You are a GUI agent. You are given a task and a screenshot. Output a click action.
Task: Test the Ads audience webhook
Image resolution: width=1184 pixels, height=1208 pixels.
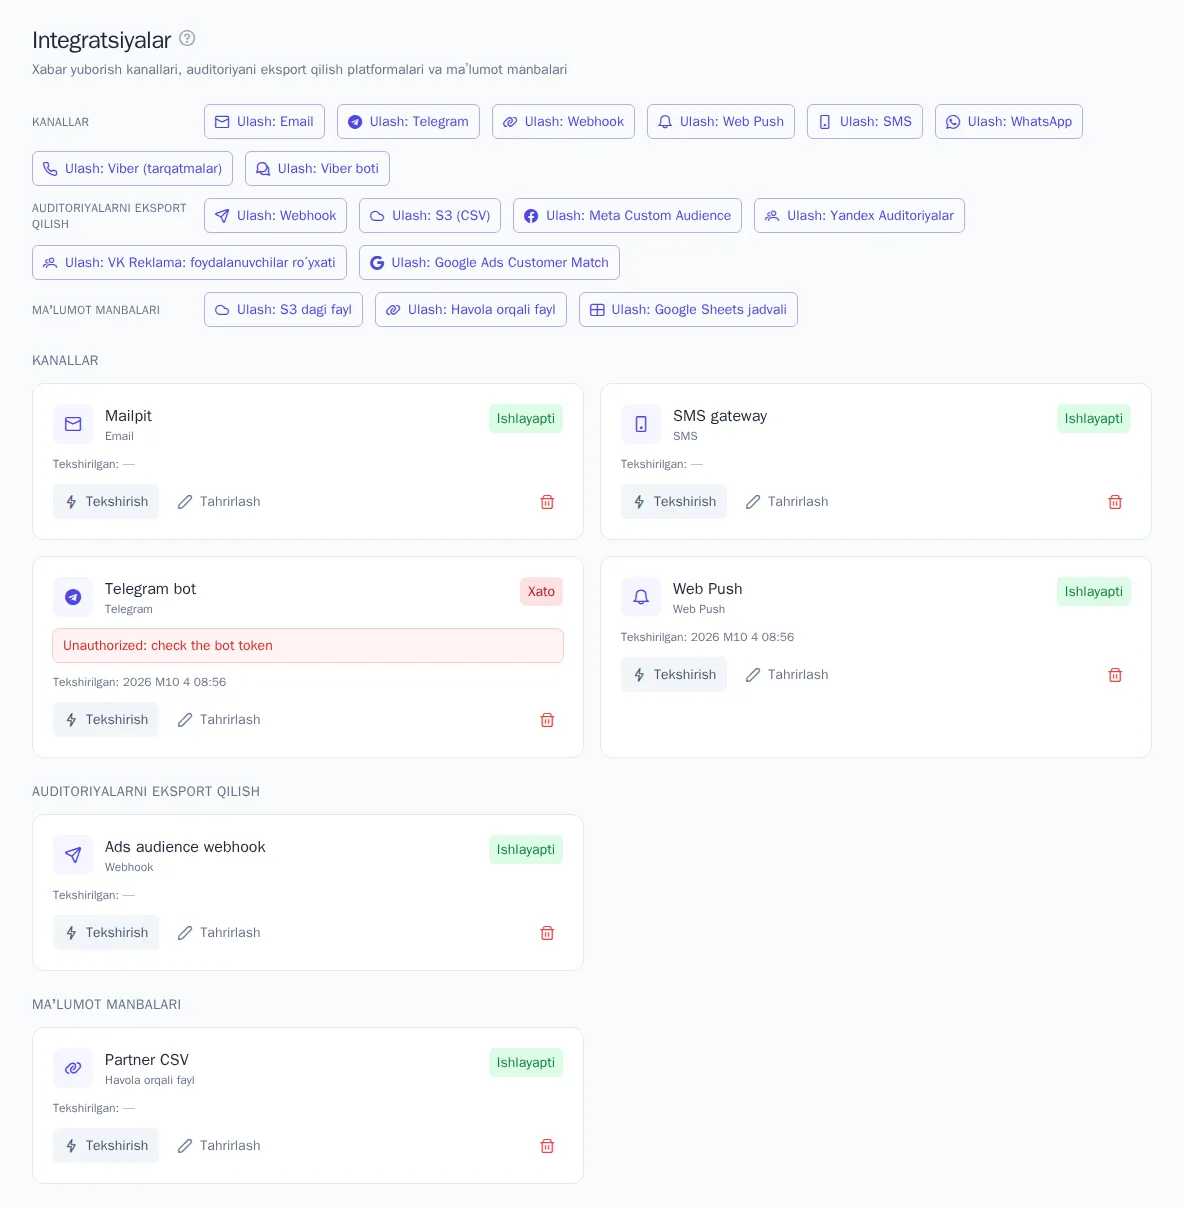click(106, 933)
